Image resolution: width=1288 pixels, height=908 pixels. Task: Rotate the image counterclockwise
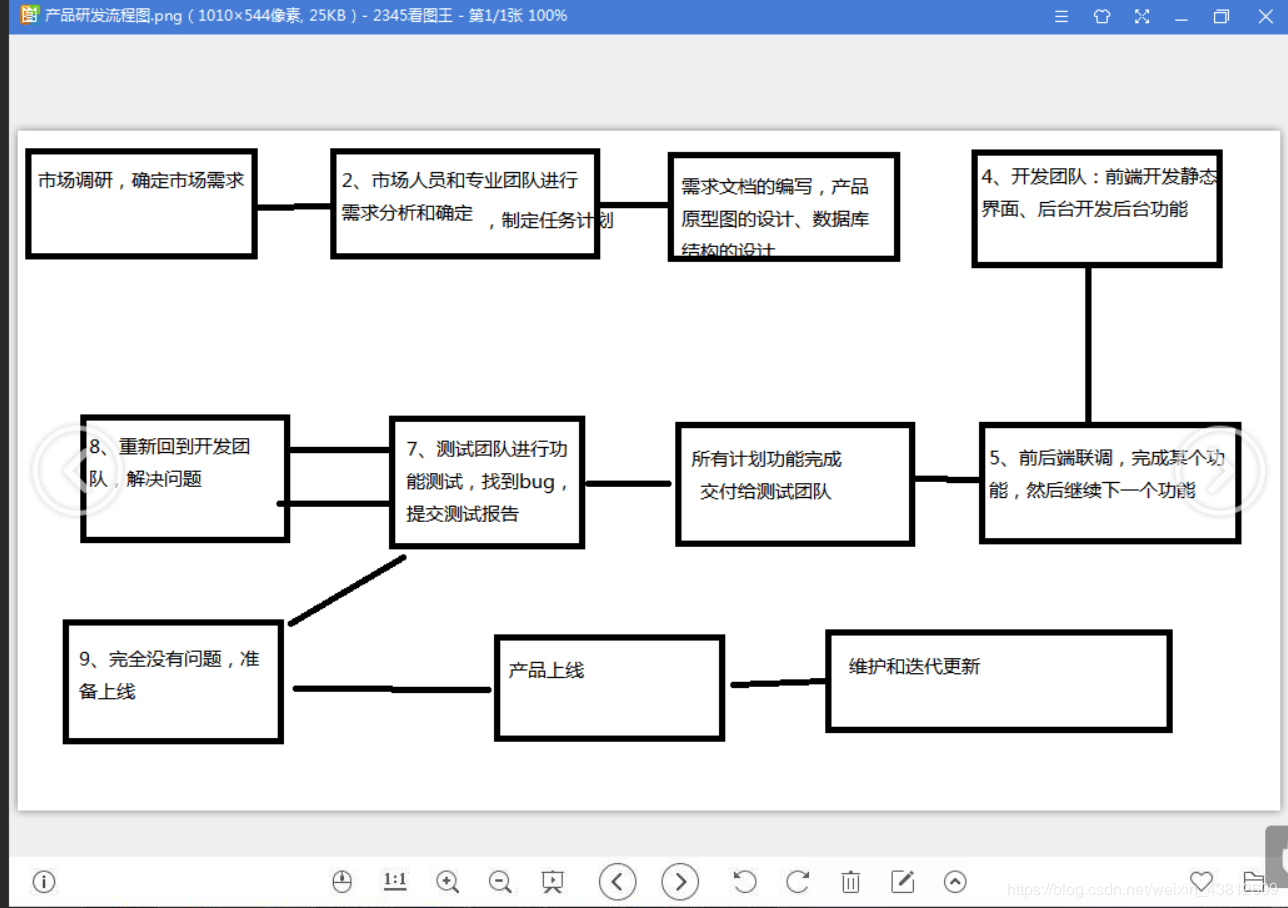(745, 881)
